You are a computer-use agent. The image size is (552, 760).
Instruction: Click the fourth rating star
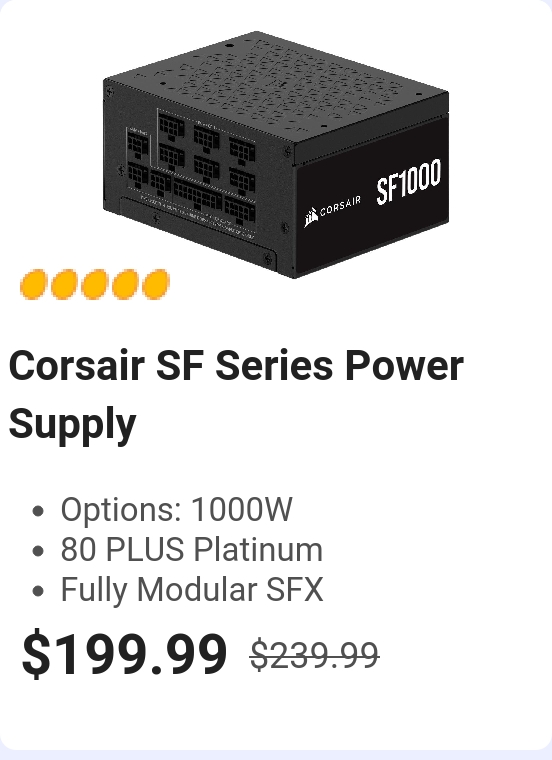[x=125, y=285]
